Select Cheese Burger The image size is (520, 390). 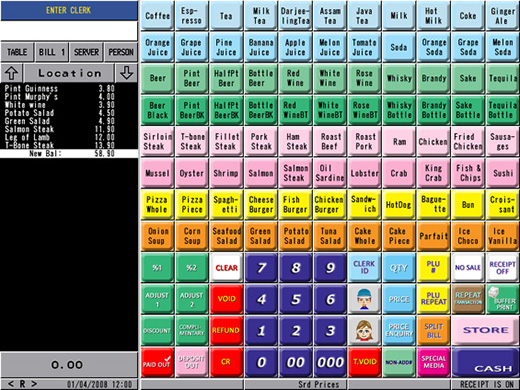[x=261, y=204]
